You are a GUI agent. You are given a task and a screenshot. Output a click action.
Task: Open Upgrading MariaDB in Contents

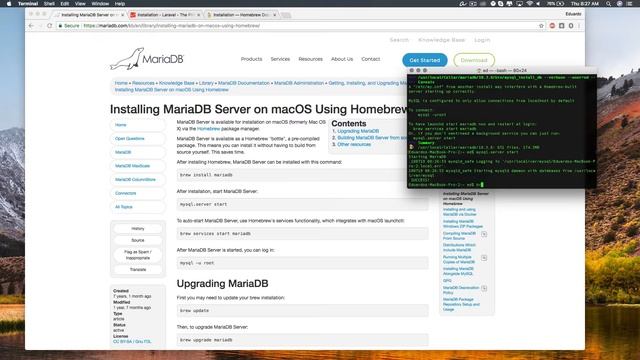358,131
